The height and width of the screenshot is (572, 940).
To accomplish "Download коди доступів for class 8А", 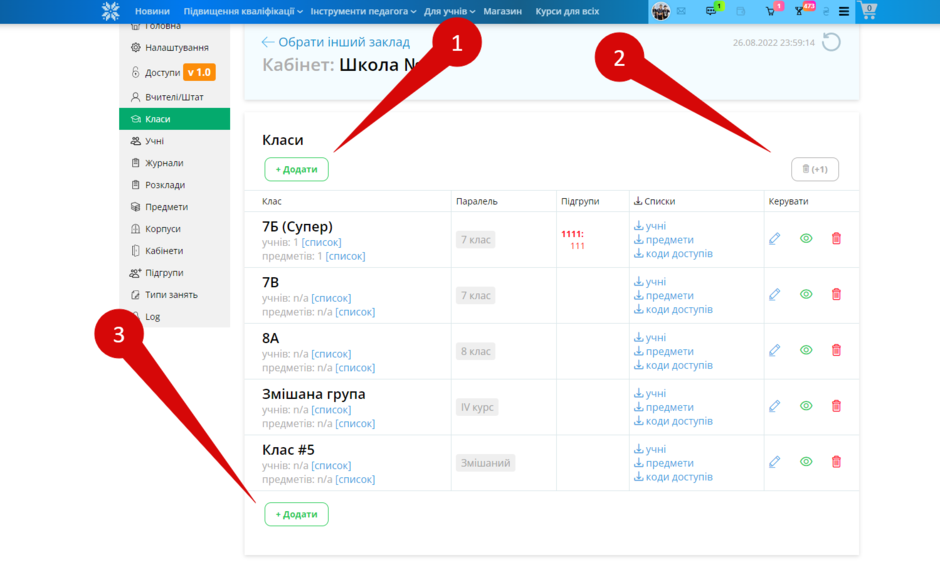I will click(x=673, y=365).
